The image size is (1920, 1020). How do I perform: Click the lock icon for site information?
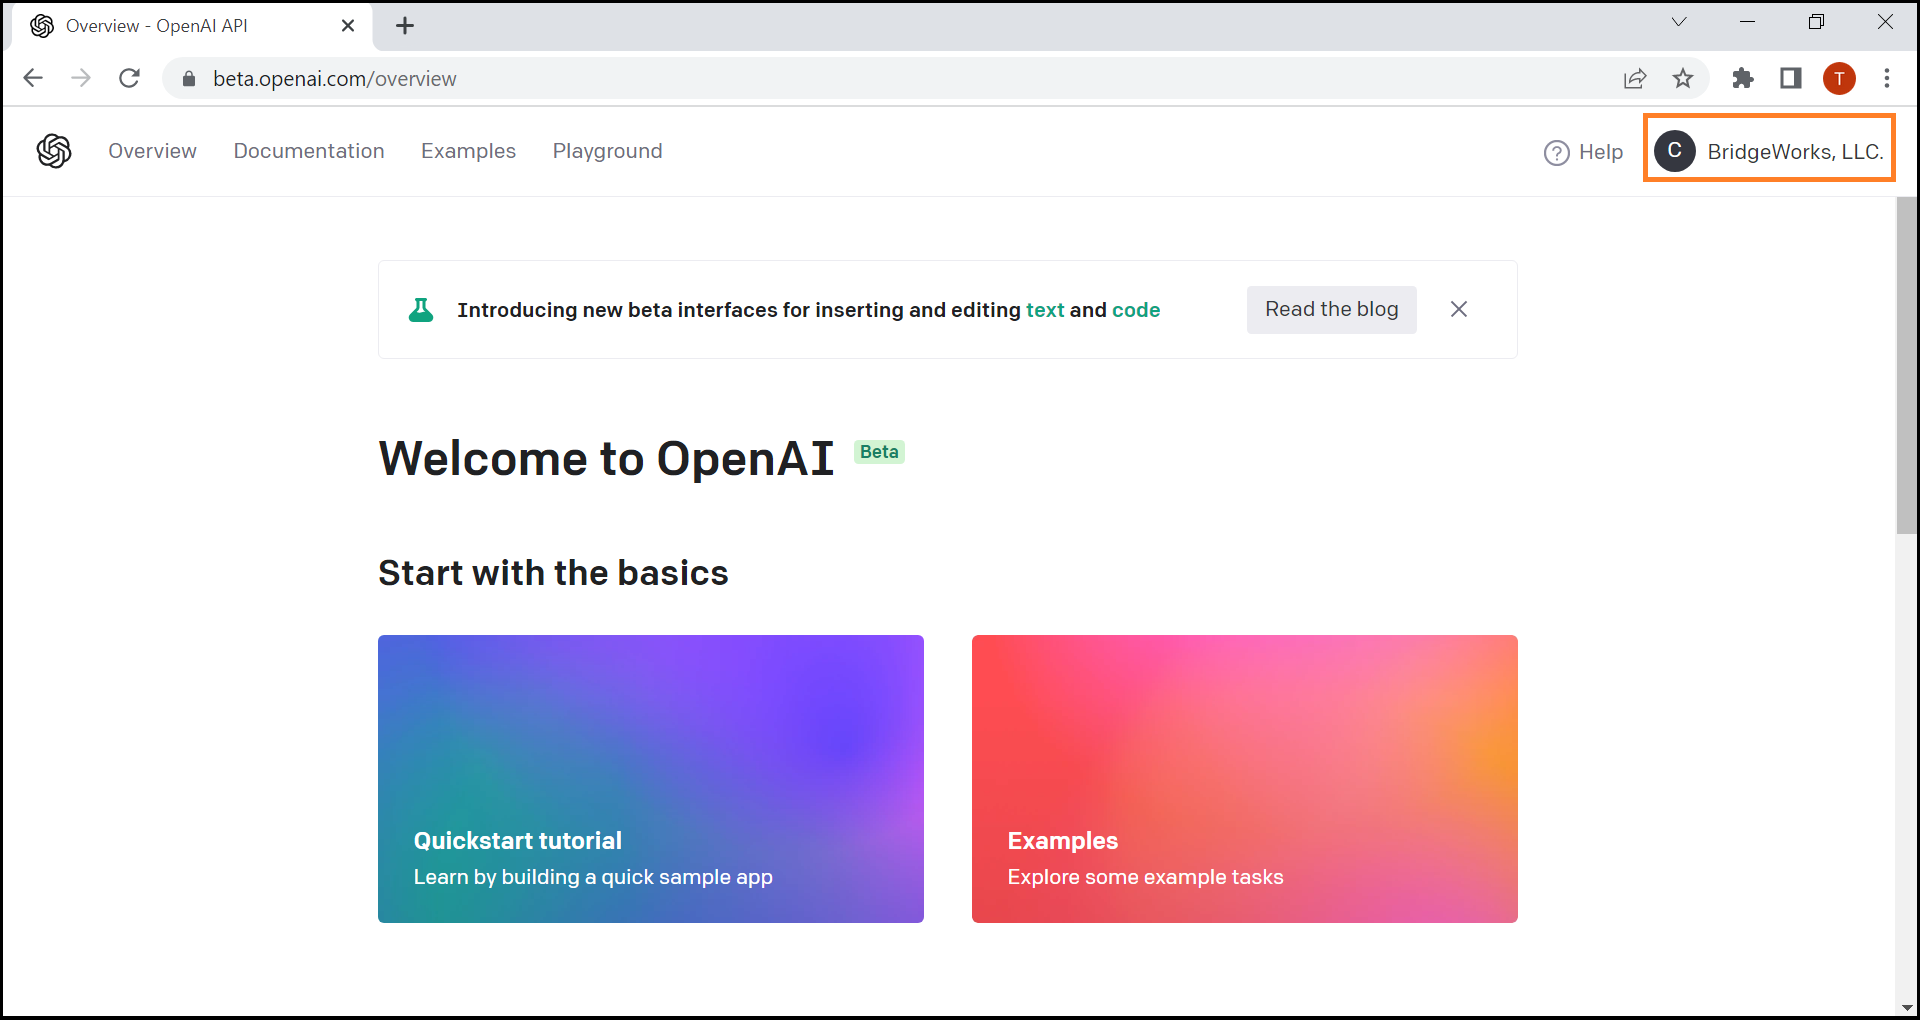(188, 79)
